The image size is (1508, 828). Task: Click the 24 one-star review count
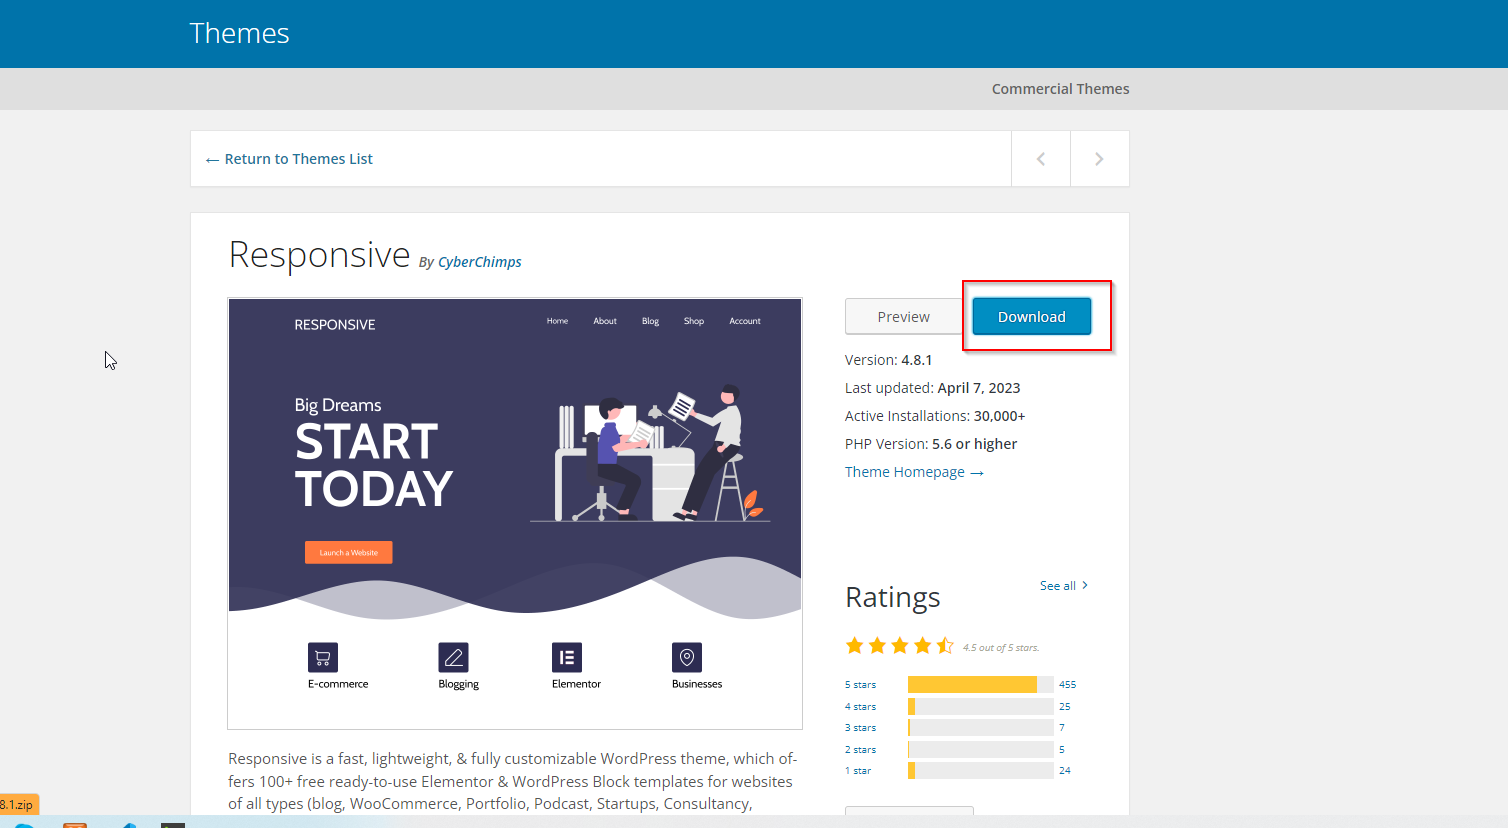pos(1065,771)
